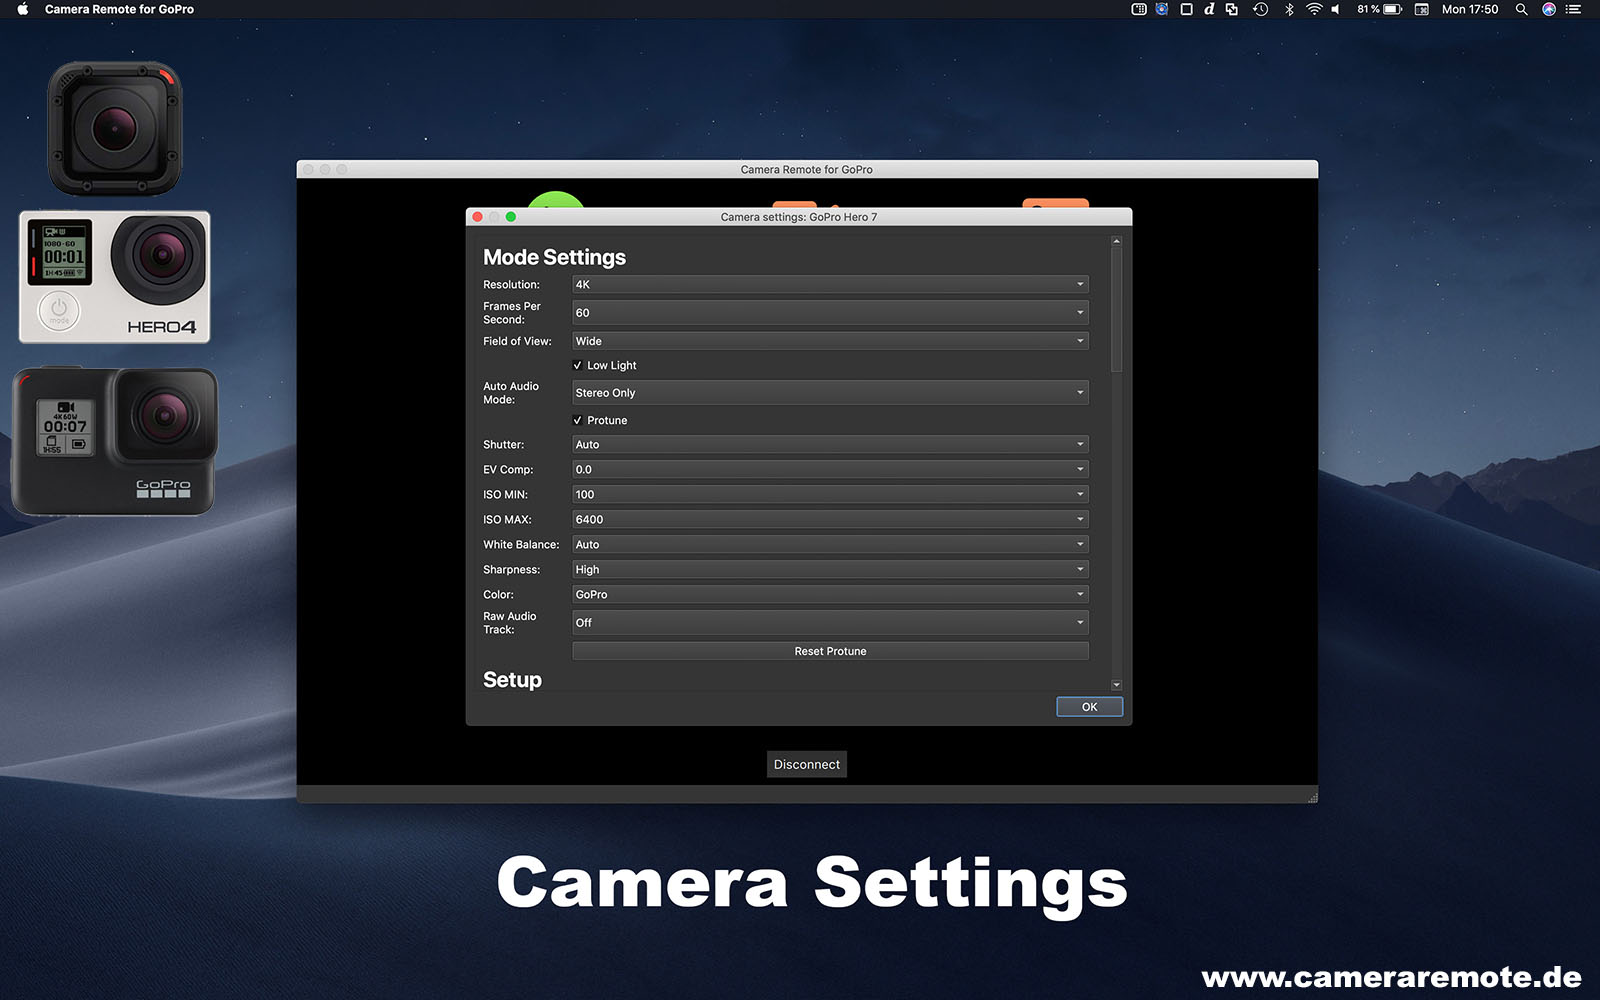Select the GoPro Hero 7 camera image
Viewport: 1600px width, 1000px height.
[x=114, y=441]
